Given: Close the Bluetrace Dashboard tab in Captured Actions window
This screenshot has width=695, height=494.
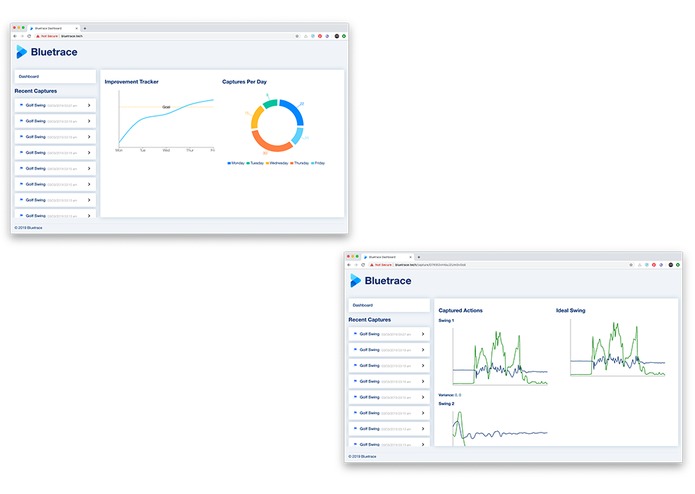Looking at the screenshot, I should 410,257.
